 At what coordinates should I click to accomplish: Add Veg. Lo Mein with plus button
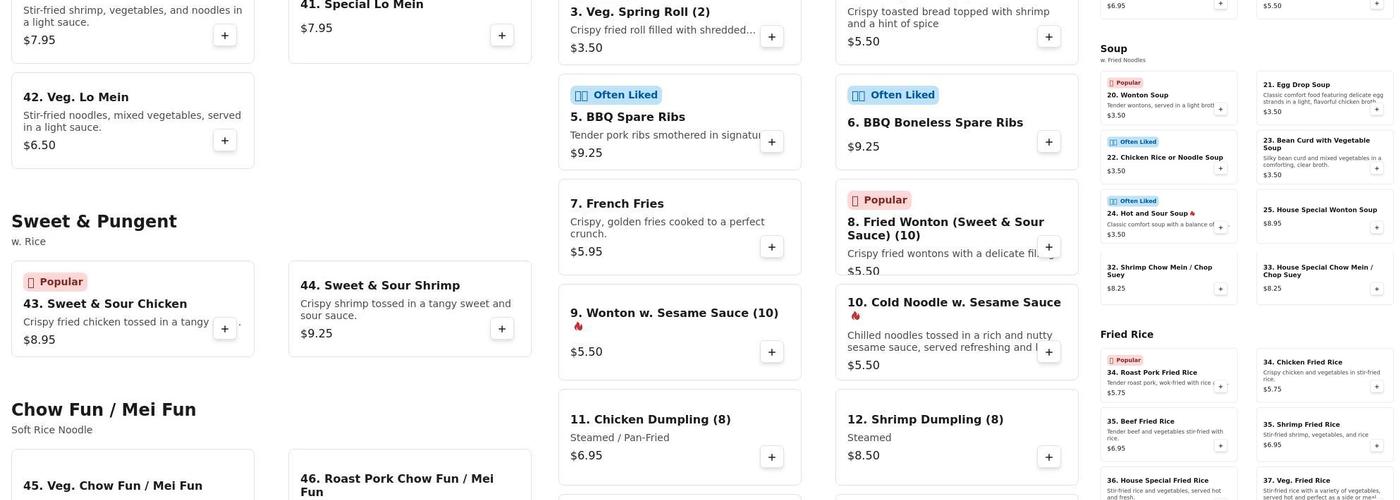225,140
